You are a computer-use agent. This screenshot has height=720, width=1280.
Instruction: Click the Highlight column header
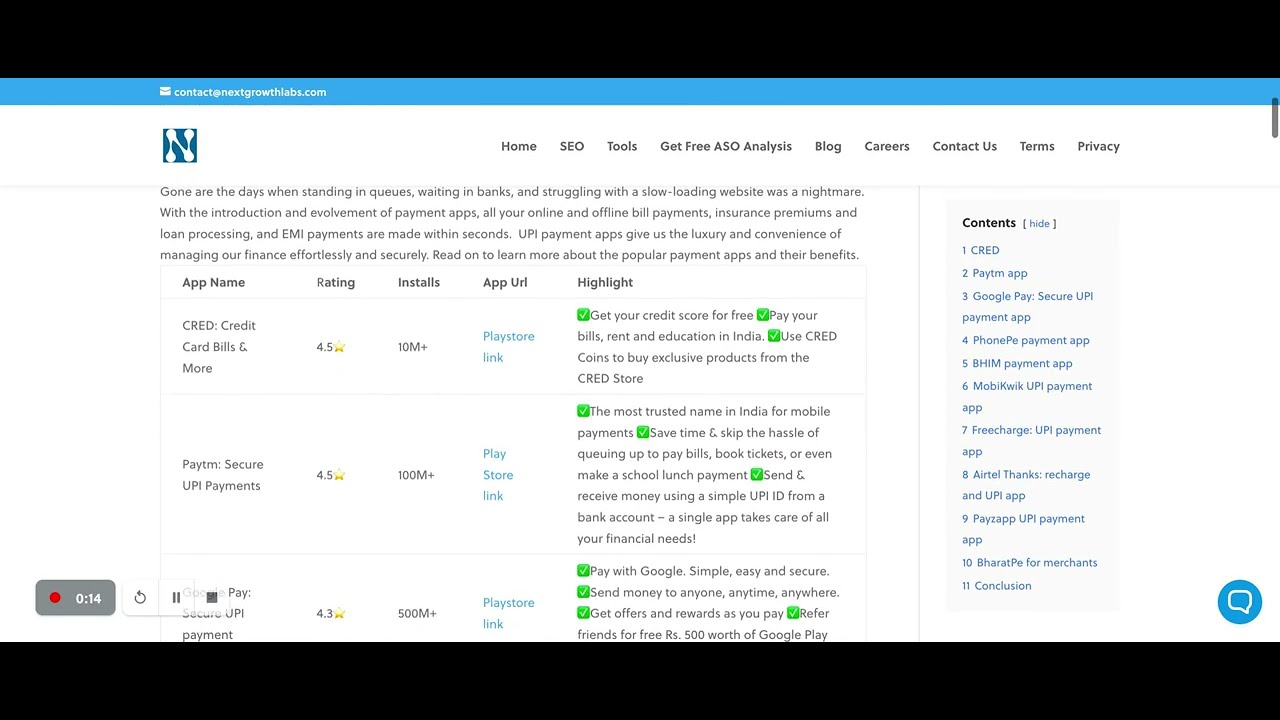pos(605,283)
